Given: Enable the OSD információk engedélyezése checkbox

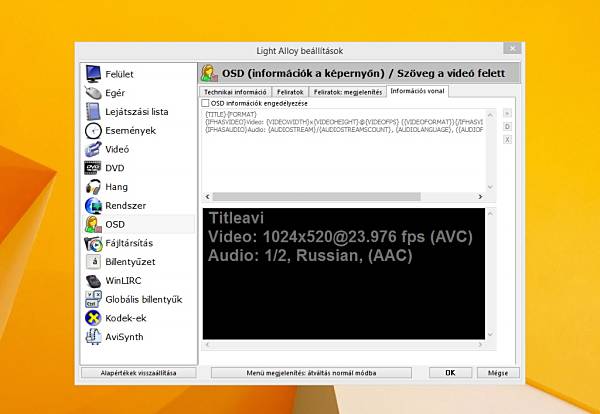Looking at the screenshot, I should (x=205, y=103).
